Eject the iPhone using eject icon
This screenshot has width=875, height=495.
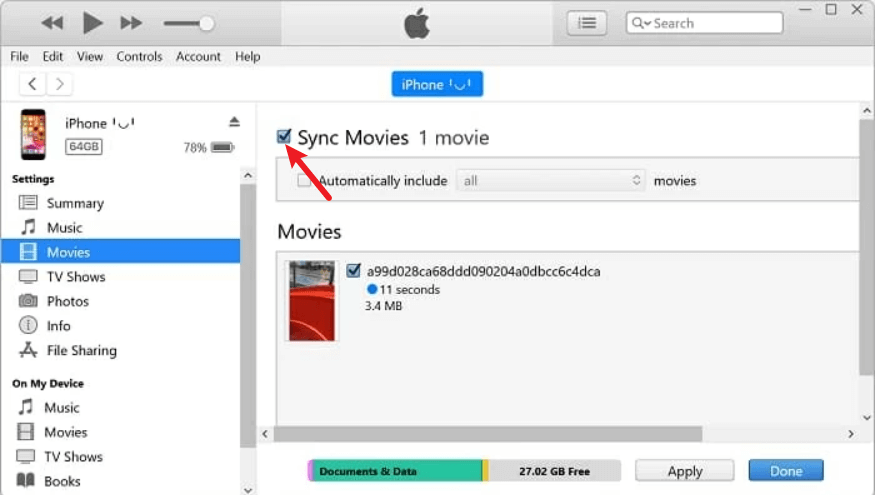[234, 122]
